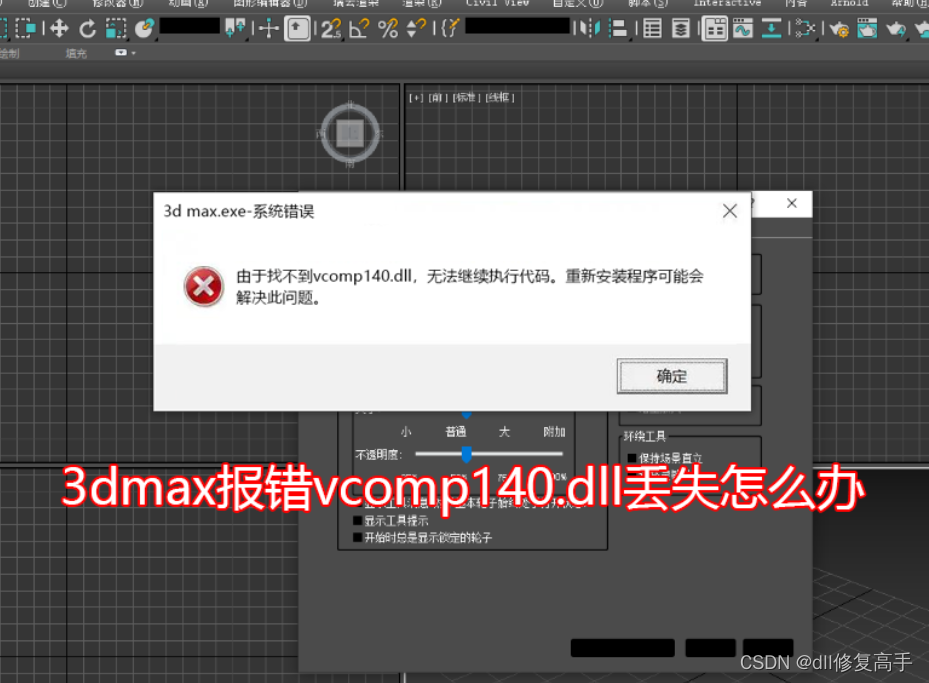The image size is (929, 683).
Task: Click the Use Pivot Point Center icon
Action: coord(235,28)
